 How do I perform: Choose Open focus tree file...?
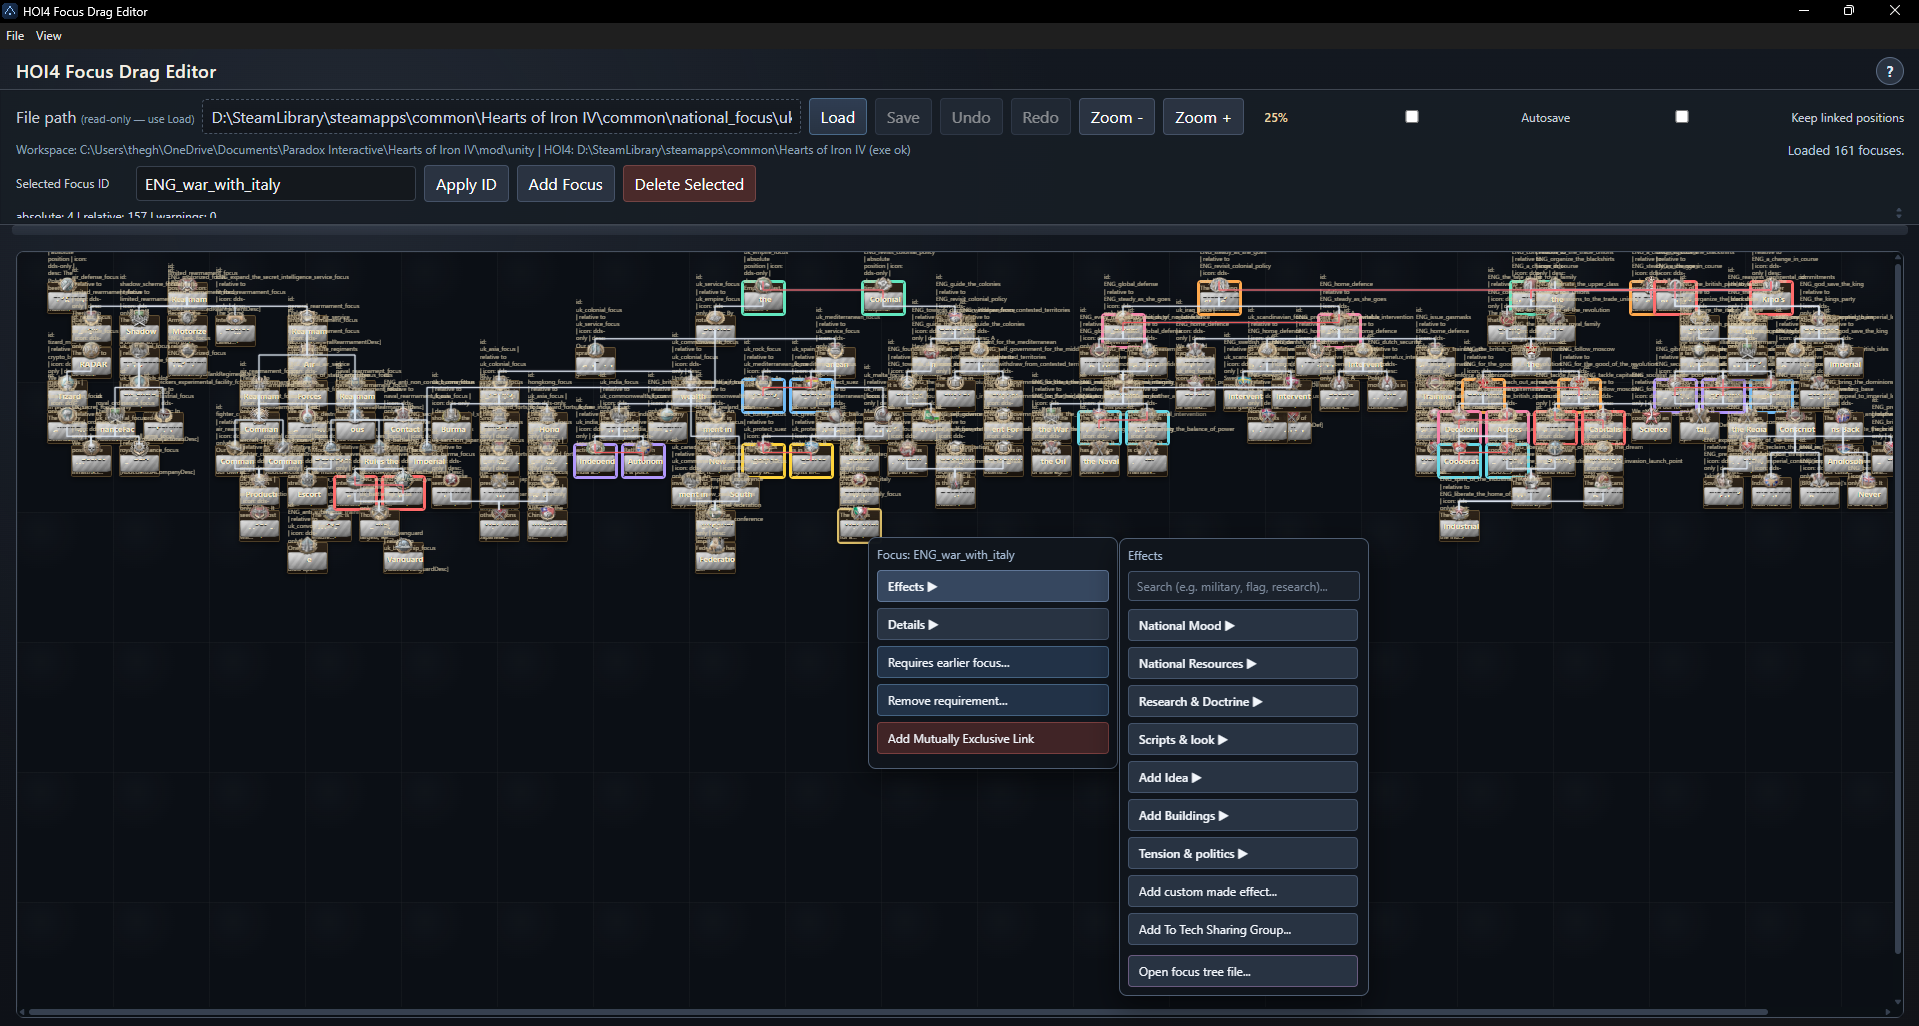[x=1243, y=971]
